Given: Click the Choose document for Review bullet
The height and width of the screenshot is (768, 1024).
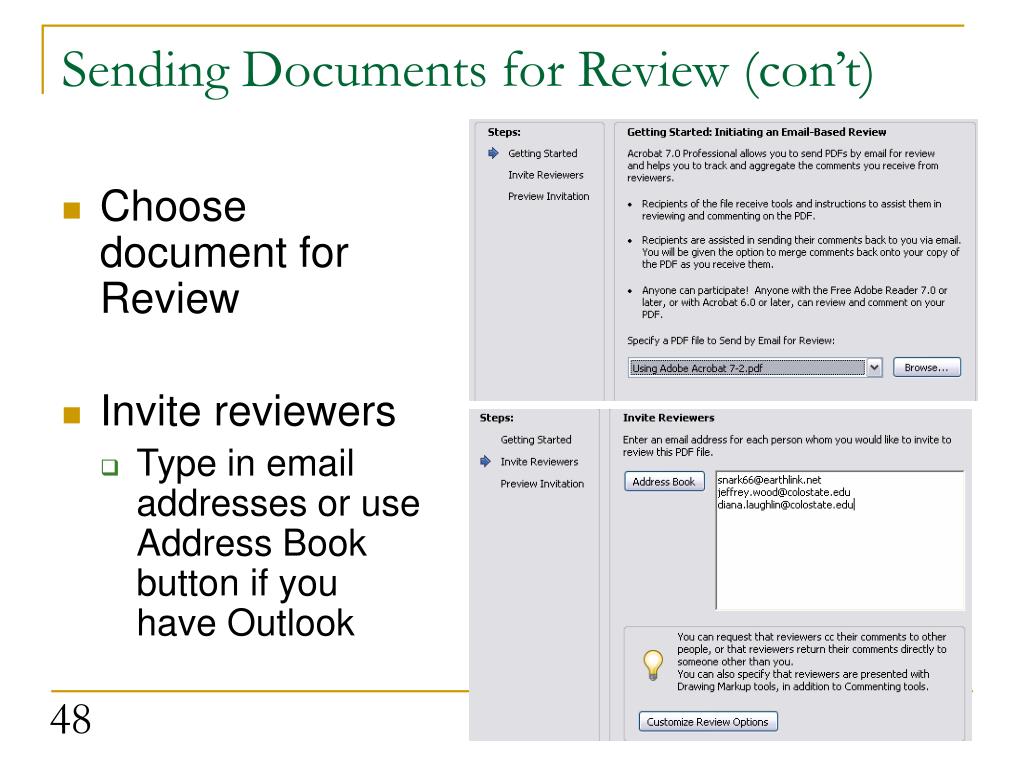Looking at the screenshot, I should tap(224, 252).
